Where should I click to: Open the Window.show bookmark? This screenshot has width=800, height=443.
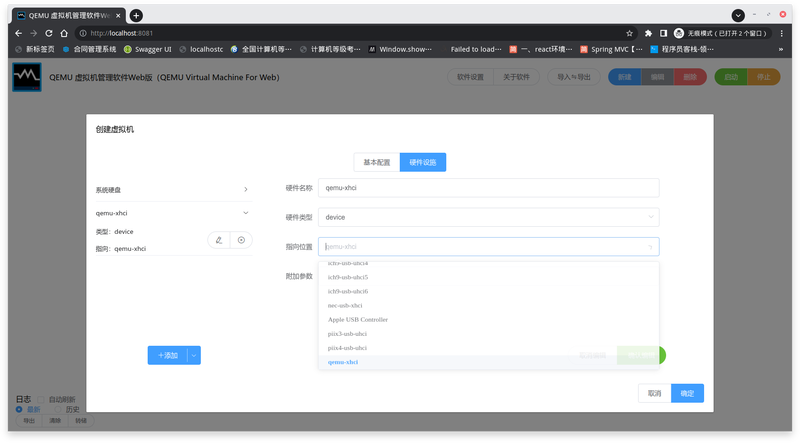[400, 49]
